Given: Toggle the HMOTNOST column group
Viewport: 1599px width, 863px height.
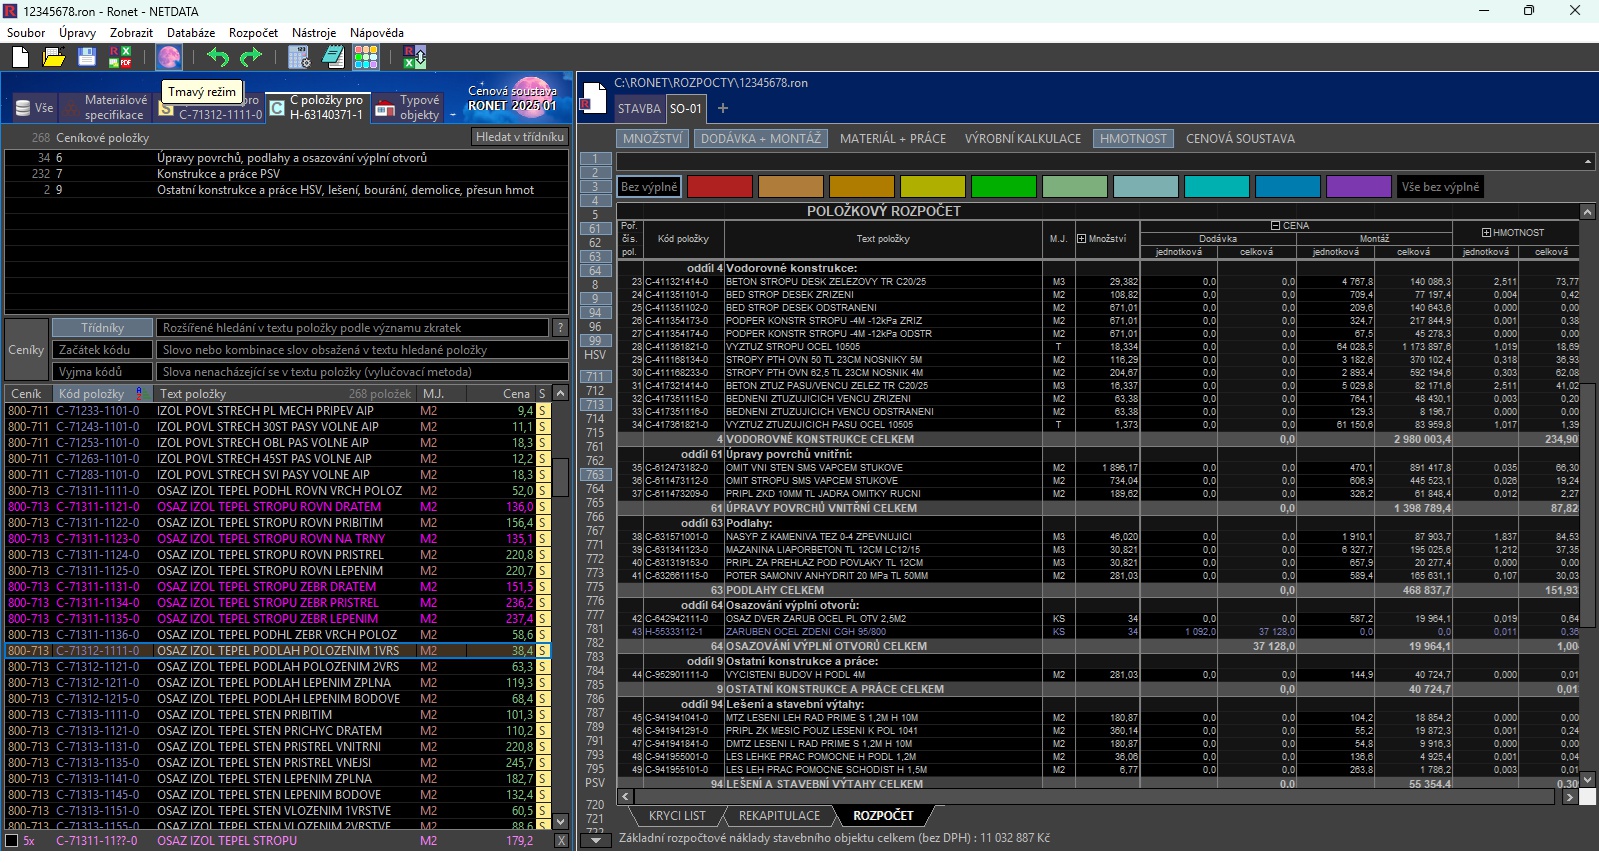Looking at the screenshot, I should pyautogui.click(x=1133, y=139).
